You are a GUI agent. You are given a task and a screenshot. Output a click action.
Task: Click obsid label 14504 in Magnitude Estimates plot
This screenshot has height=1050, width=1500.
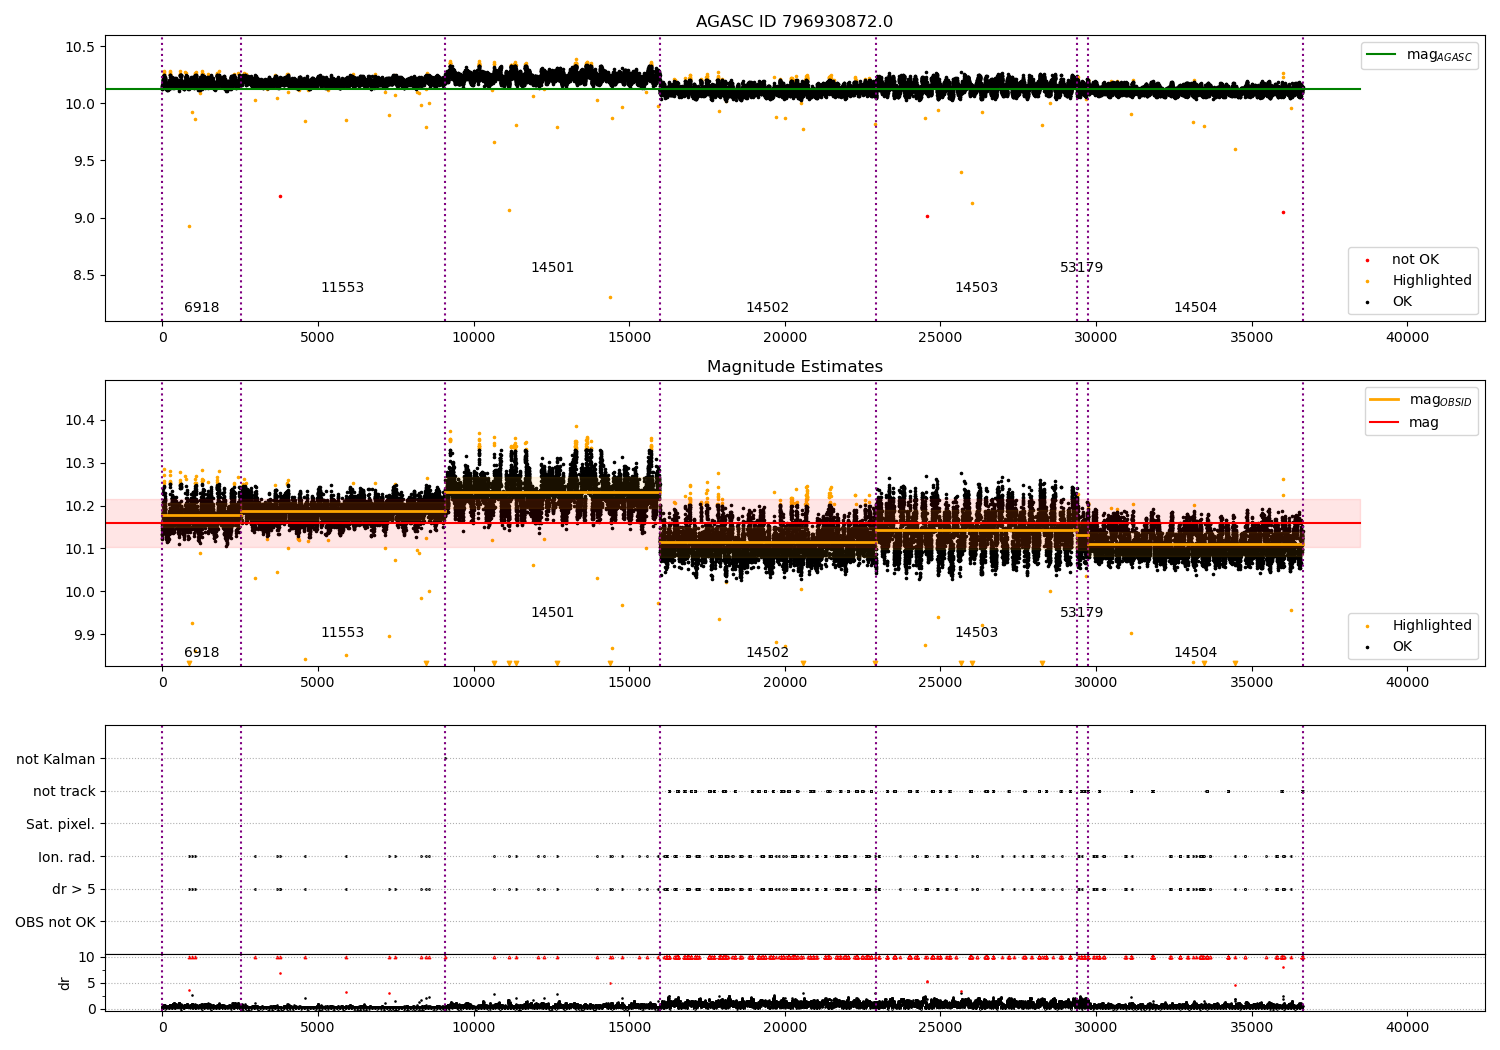click(1195, 653)
